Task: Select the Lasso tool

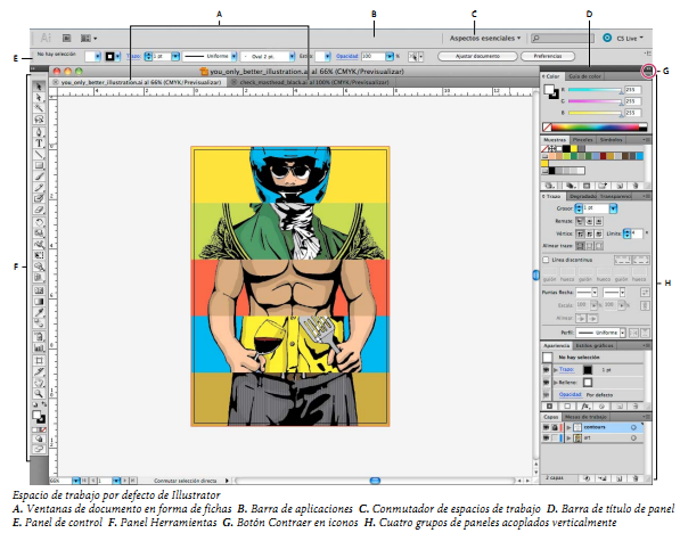Action: click(39, 119)
